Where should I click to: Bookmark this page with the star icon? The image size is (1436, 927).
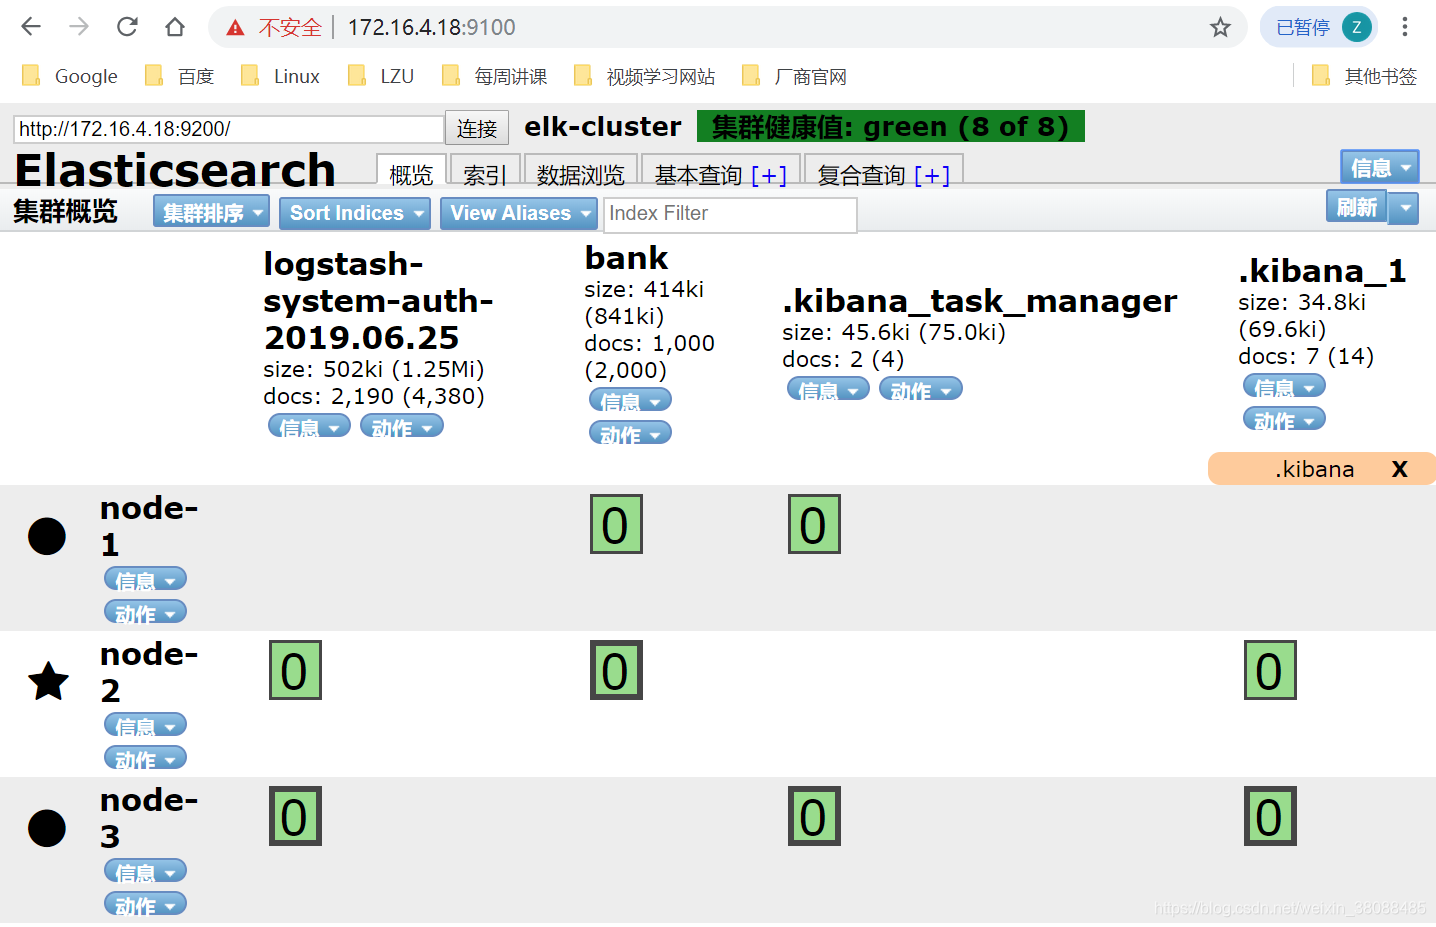(x=1220, y=27)
